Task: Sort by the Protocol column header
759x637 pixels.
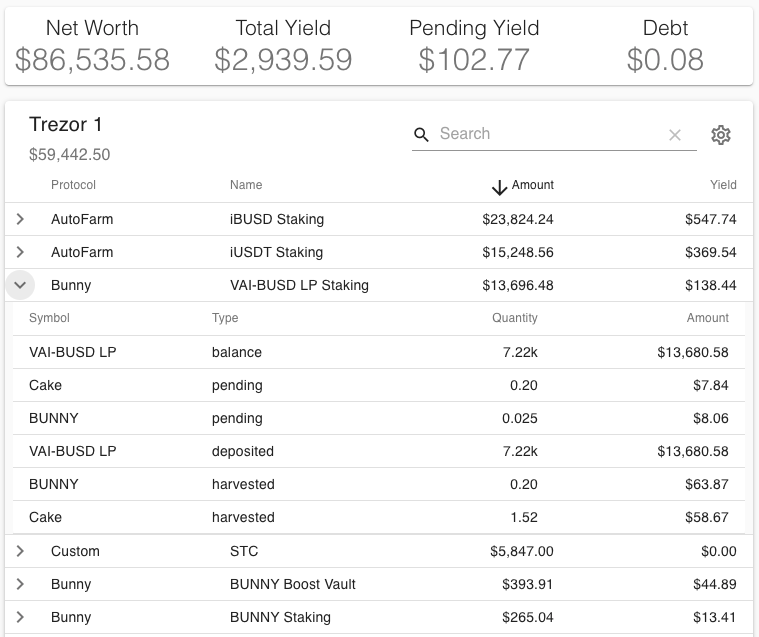Action: point(73,185)
